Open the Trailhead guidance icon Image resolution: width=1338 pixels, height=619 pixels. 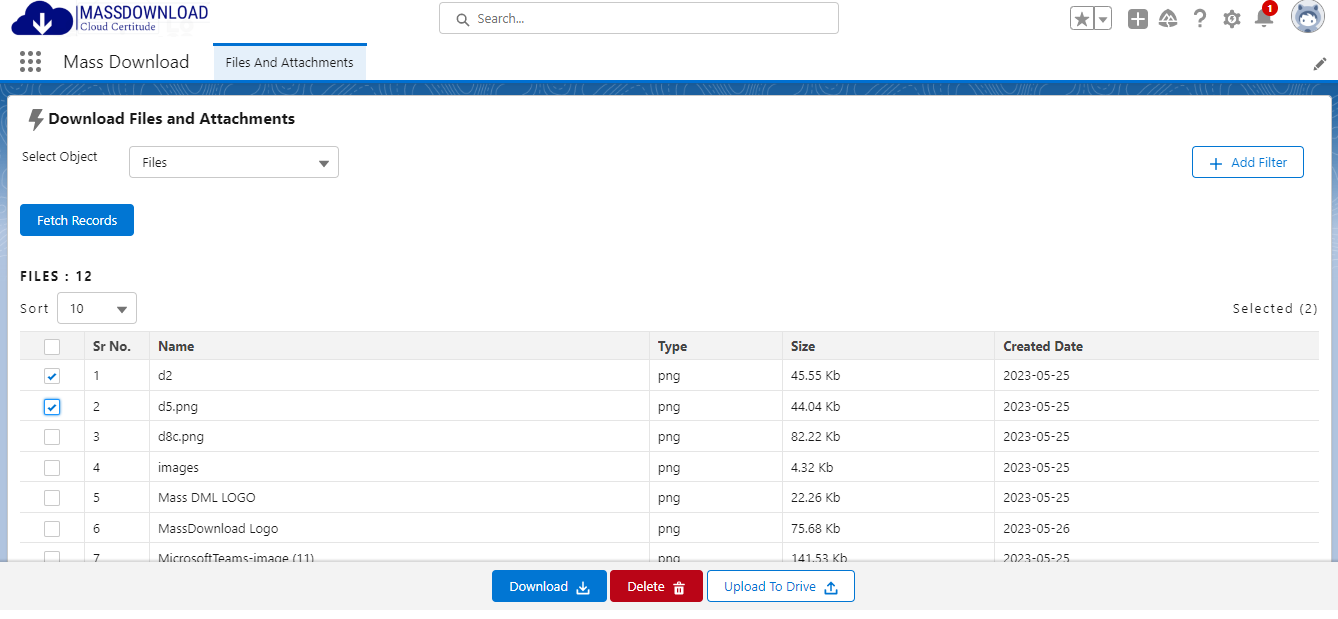click(x=1168, y=19)
